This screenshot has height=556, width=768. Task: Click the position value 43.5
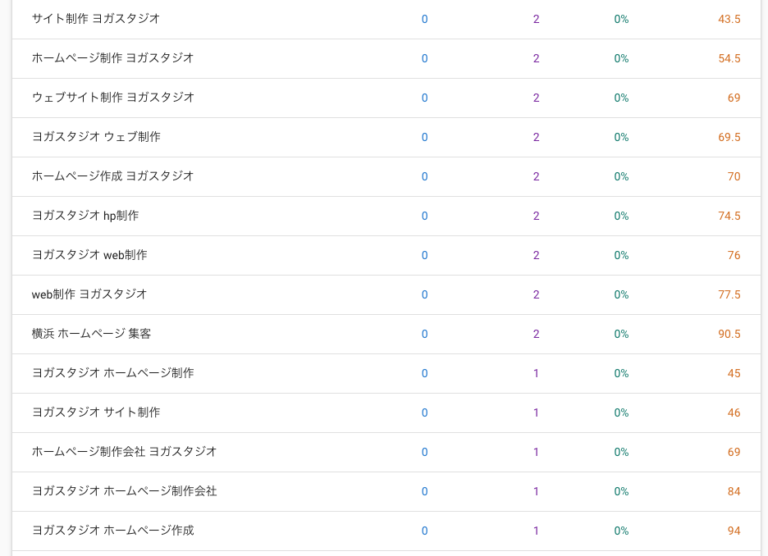click(729, 19)
